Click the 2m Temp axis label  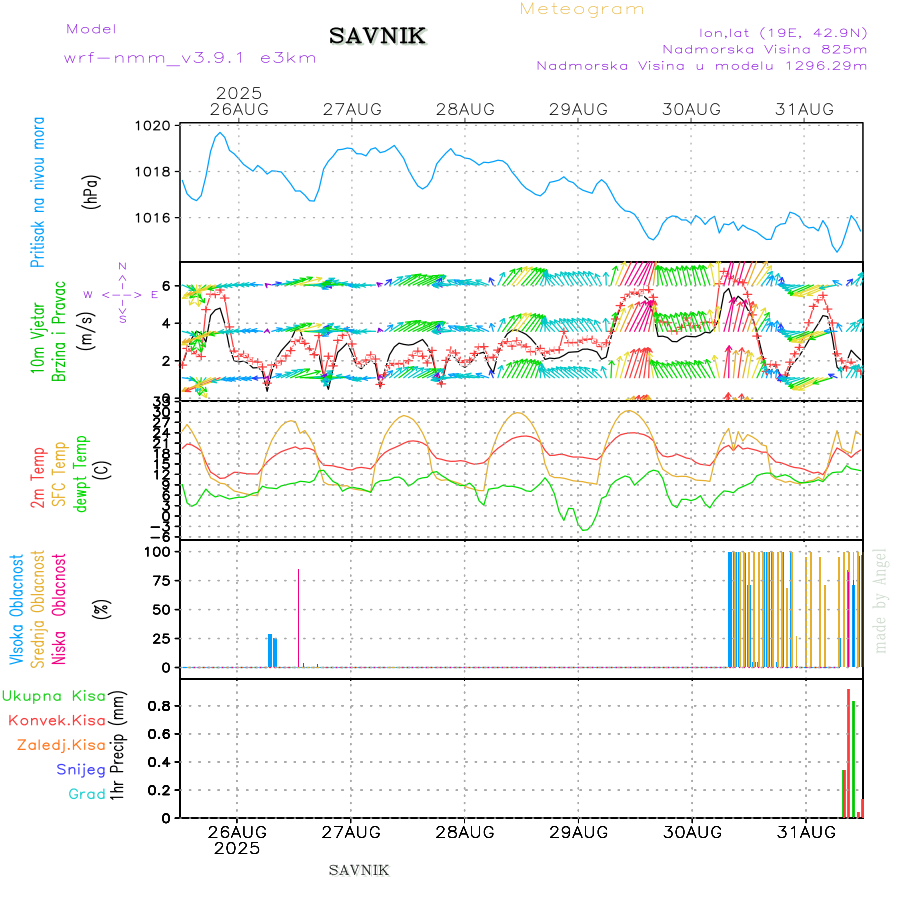(38, 478)
